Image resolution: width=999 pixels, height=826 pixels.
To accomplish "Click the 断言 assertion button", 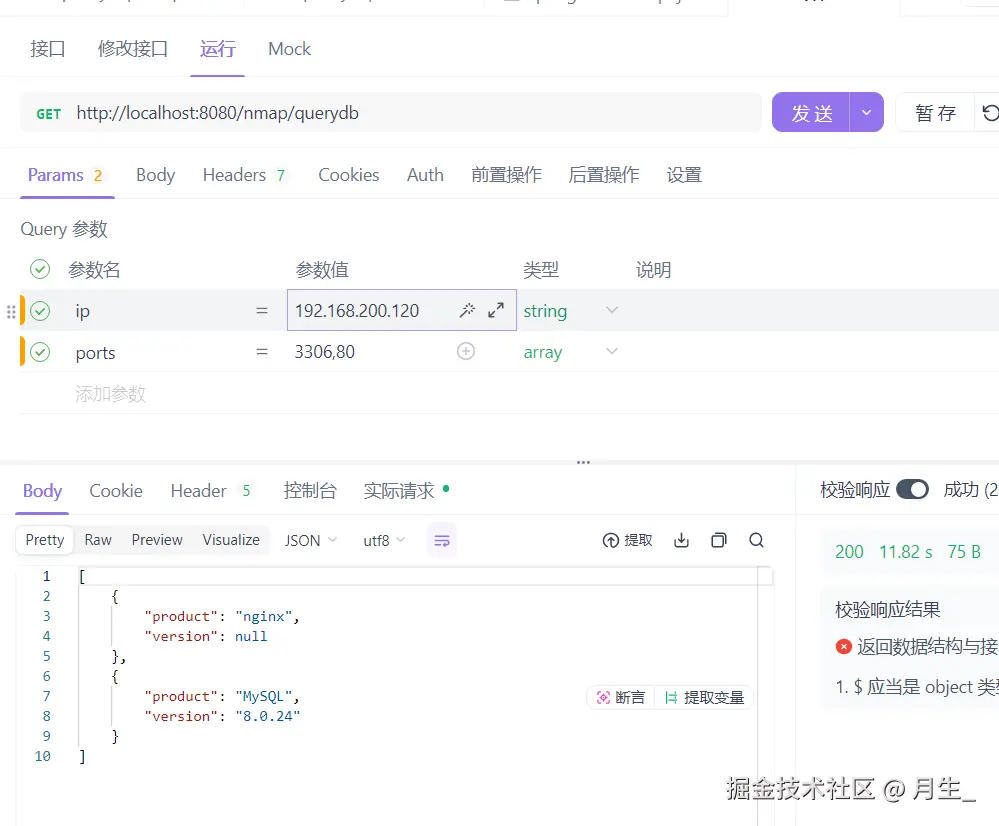I will click(x=621, y=698).
